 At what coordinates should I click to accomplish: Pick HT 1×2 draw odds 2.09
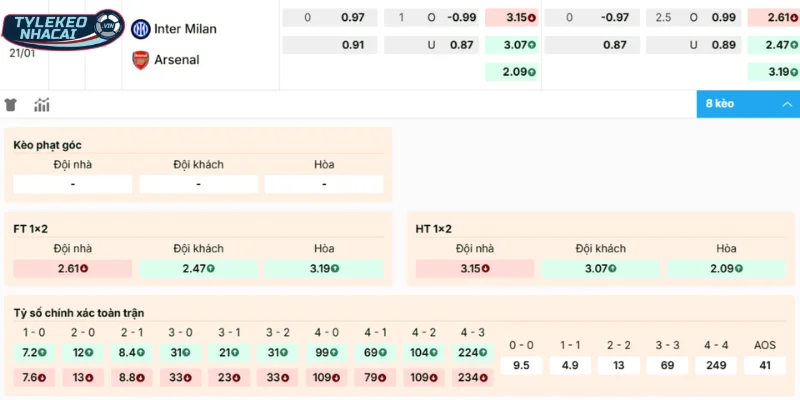[x=725, y=269]
